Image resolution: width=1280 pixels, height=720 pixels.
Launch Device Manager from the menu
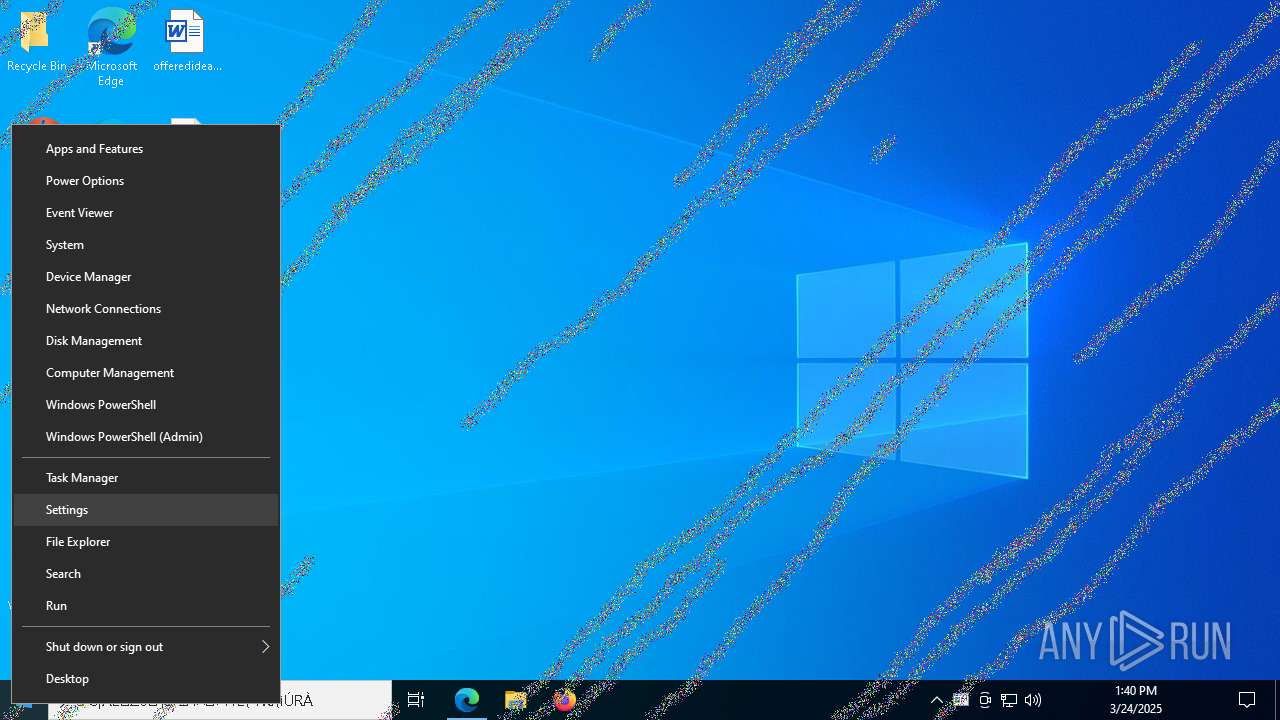[x=146, y=277]
